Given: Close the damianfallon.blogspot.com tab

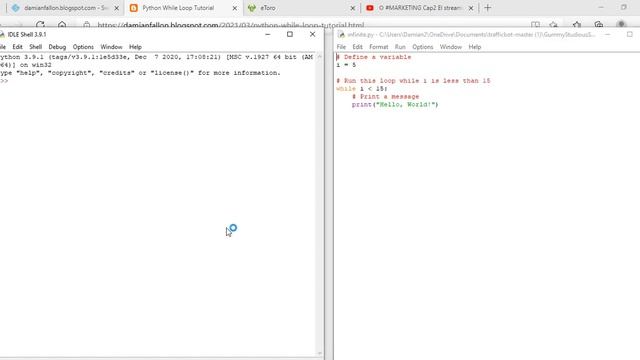Looking at the screenshot, I should pos(116,8).
